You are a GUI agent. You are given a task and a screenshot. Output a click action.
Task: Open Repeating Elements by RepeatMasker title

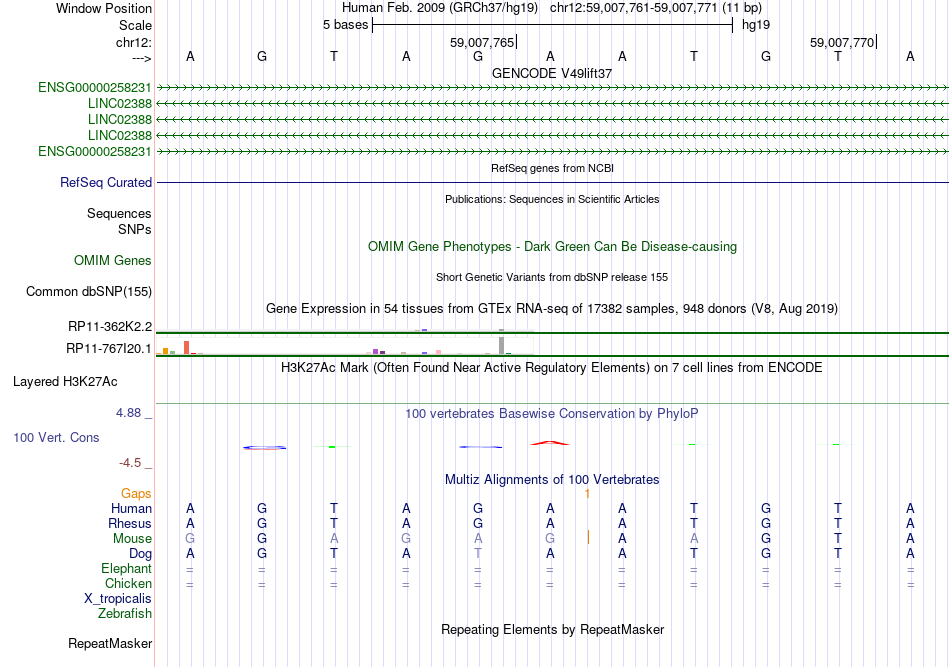pyautogui.click(x=552, y=630)
